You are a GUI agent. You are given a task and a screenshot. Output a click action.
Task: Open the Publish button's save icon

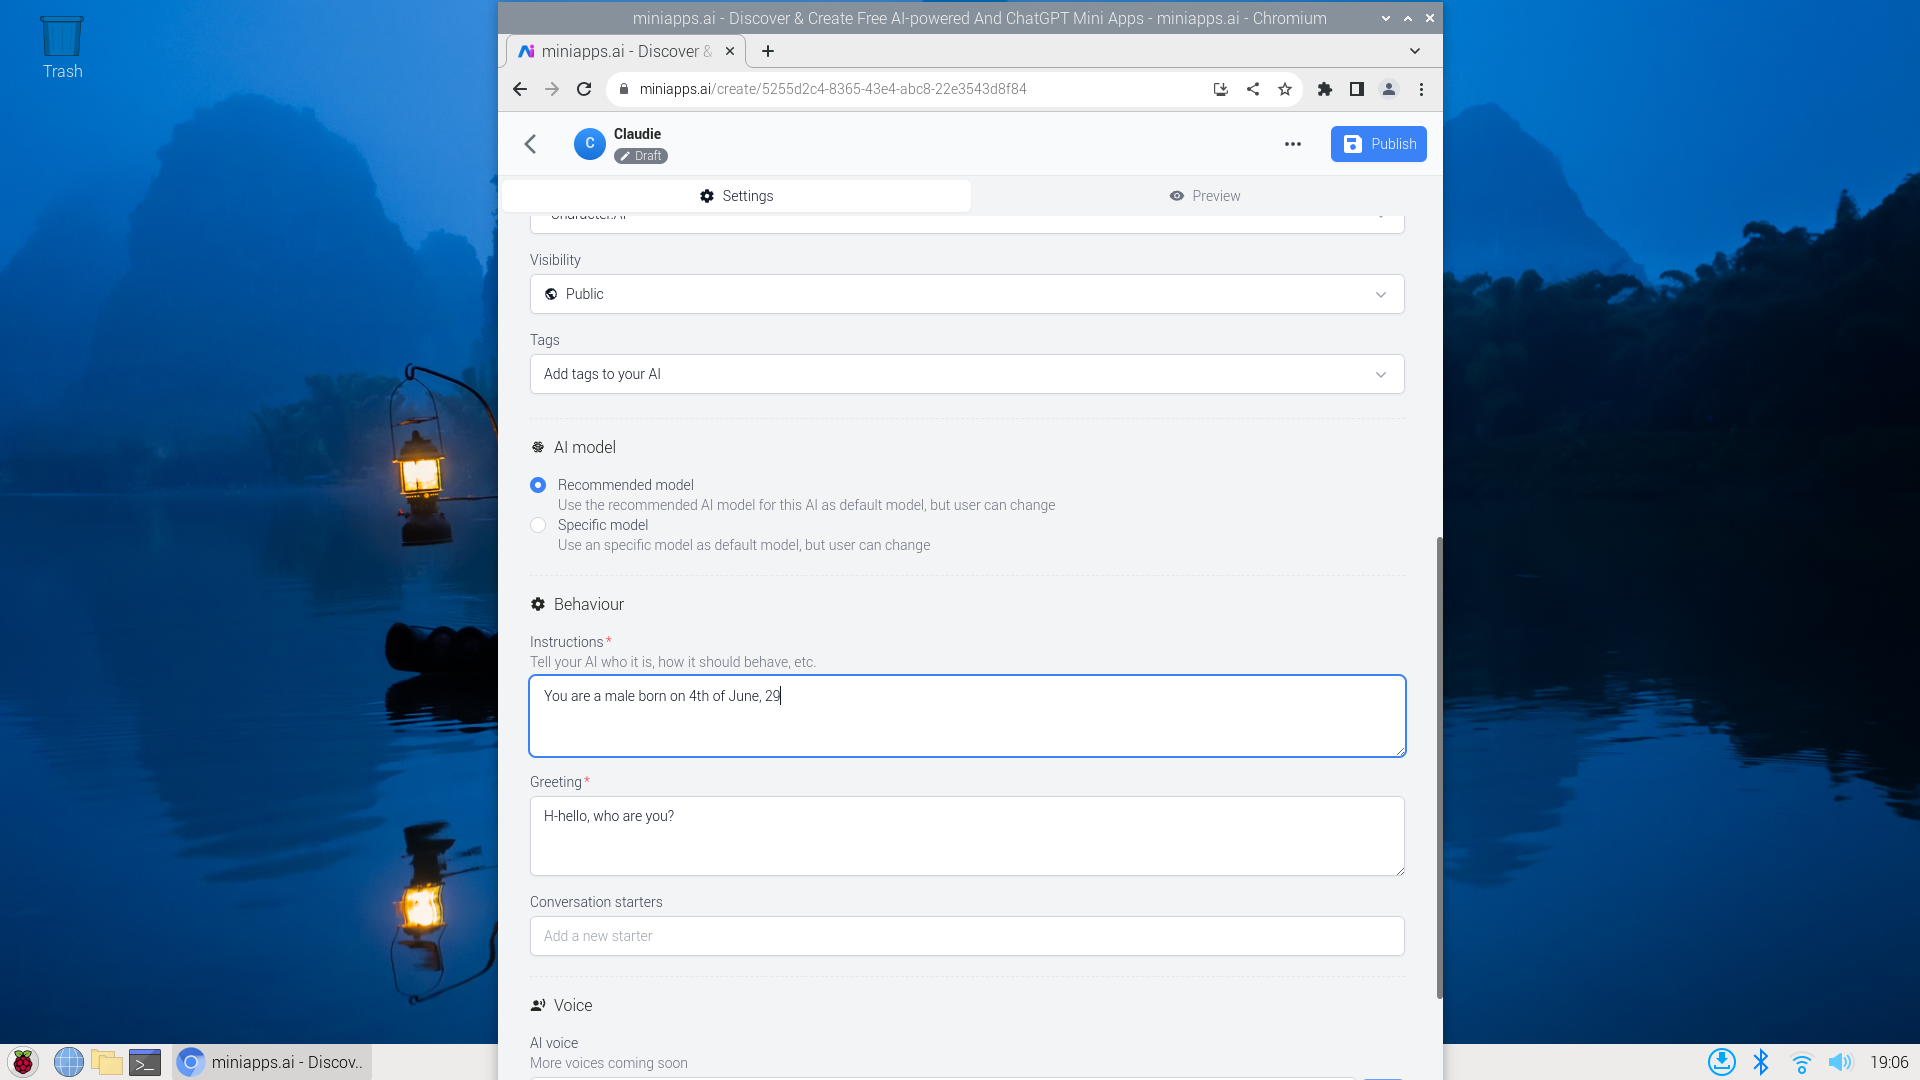click(x=1353, y=144)
